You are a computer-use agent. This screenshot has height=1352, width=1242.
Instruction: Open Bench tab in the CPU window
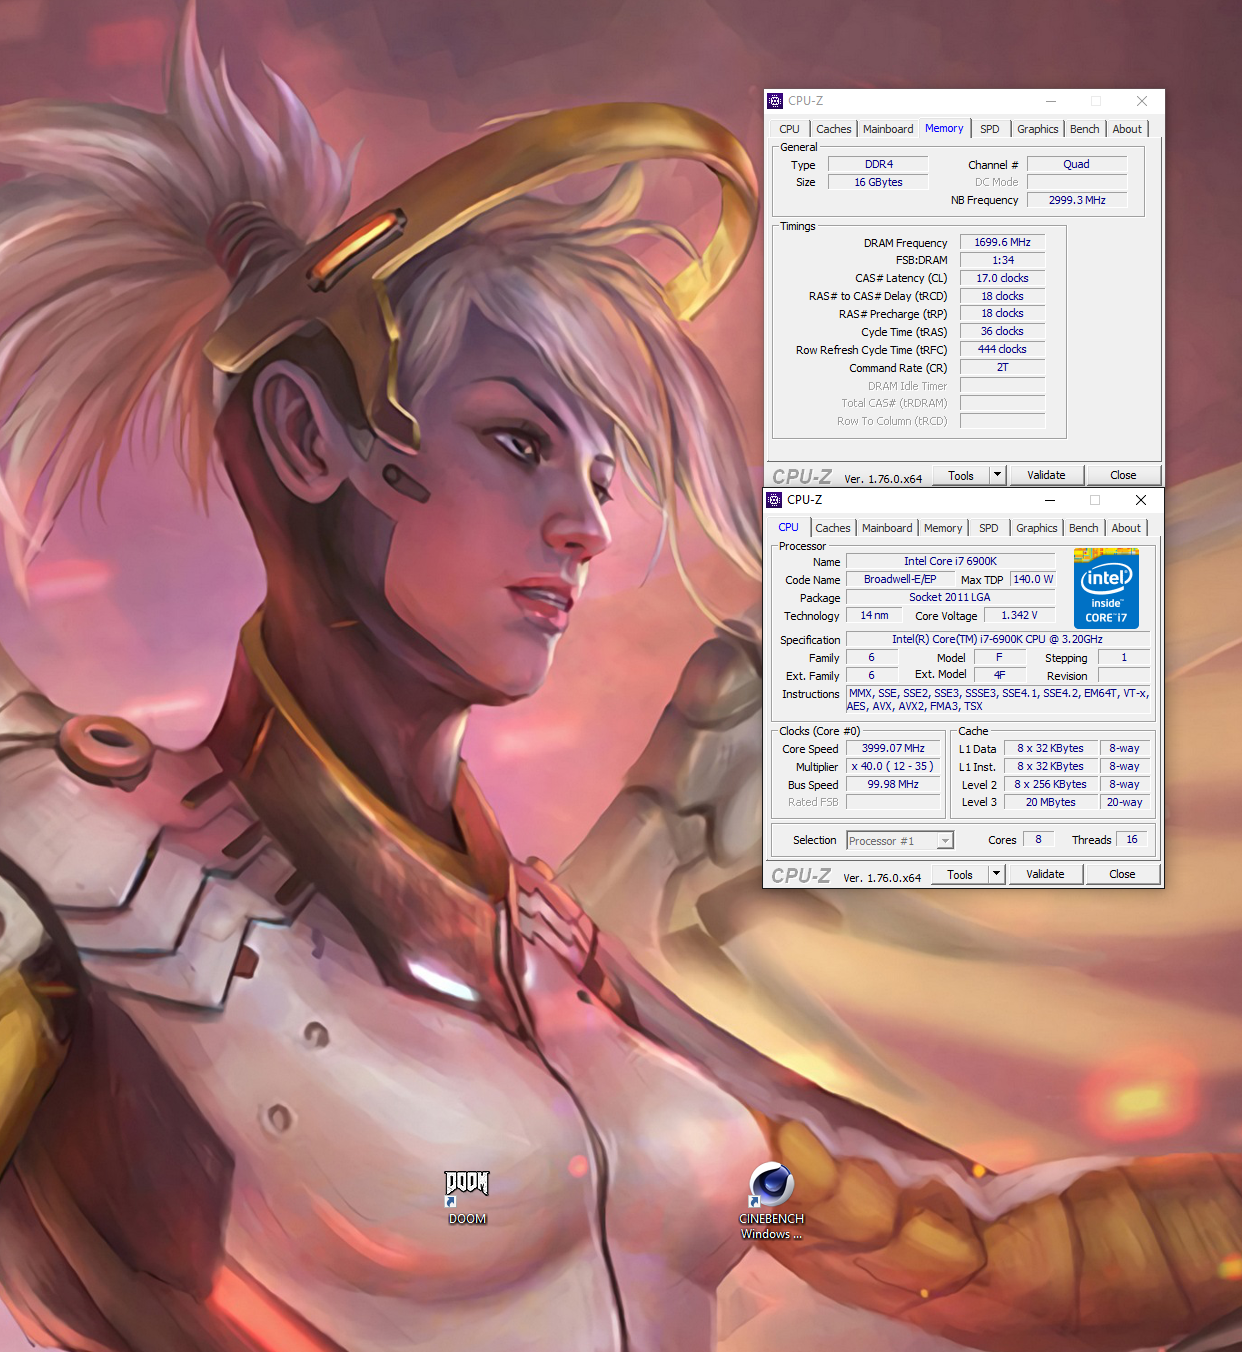pyautogui.click(x=1084, y=528)
